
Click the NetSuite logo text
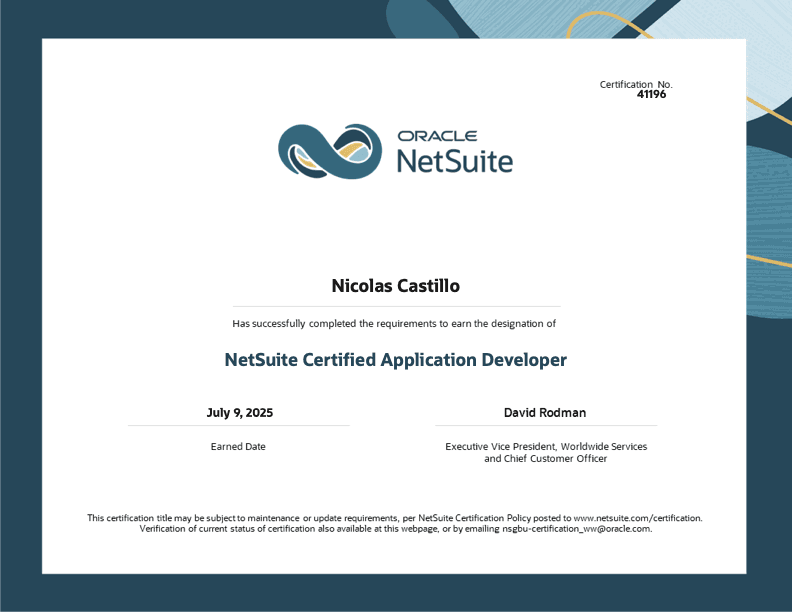[x=455, y=161]
